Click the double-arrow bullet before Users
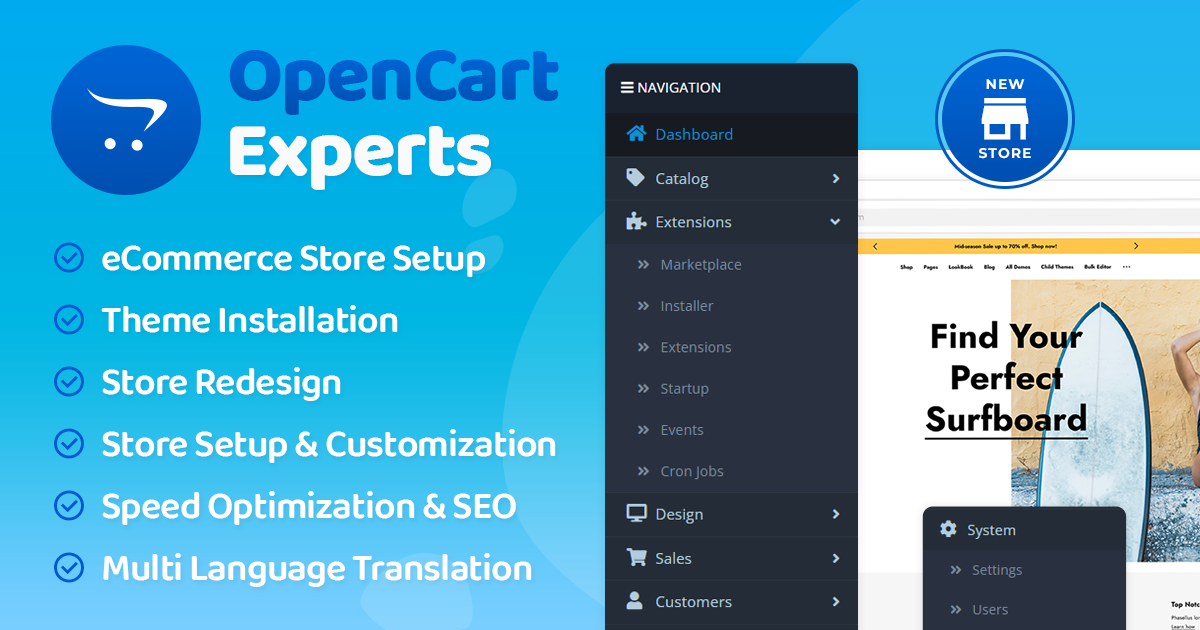Screen dimensions: 1200x630 [955, 609]
